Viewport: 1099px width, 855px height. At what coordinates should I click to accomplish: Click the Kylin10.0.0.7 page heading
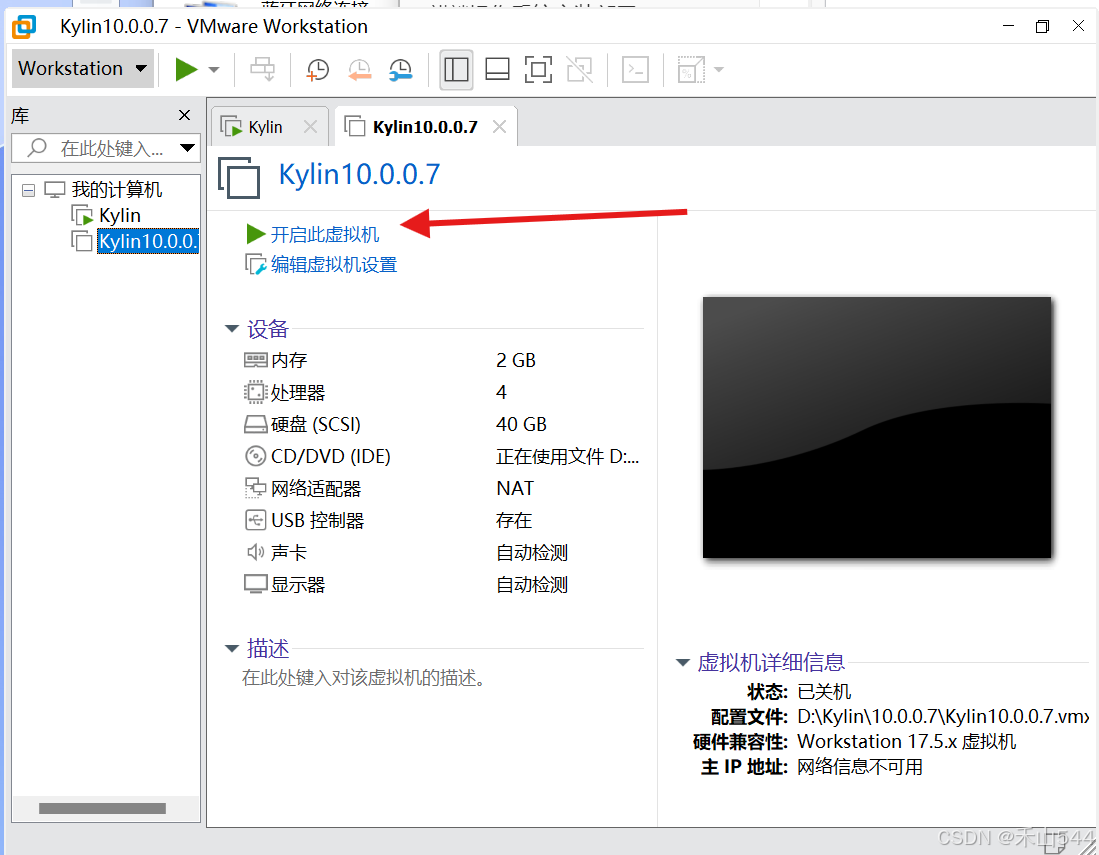(x=360, y=175)
